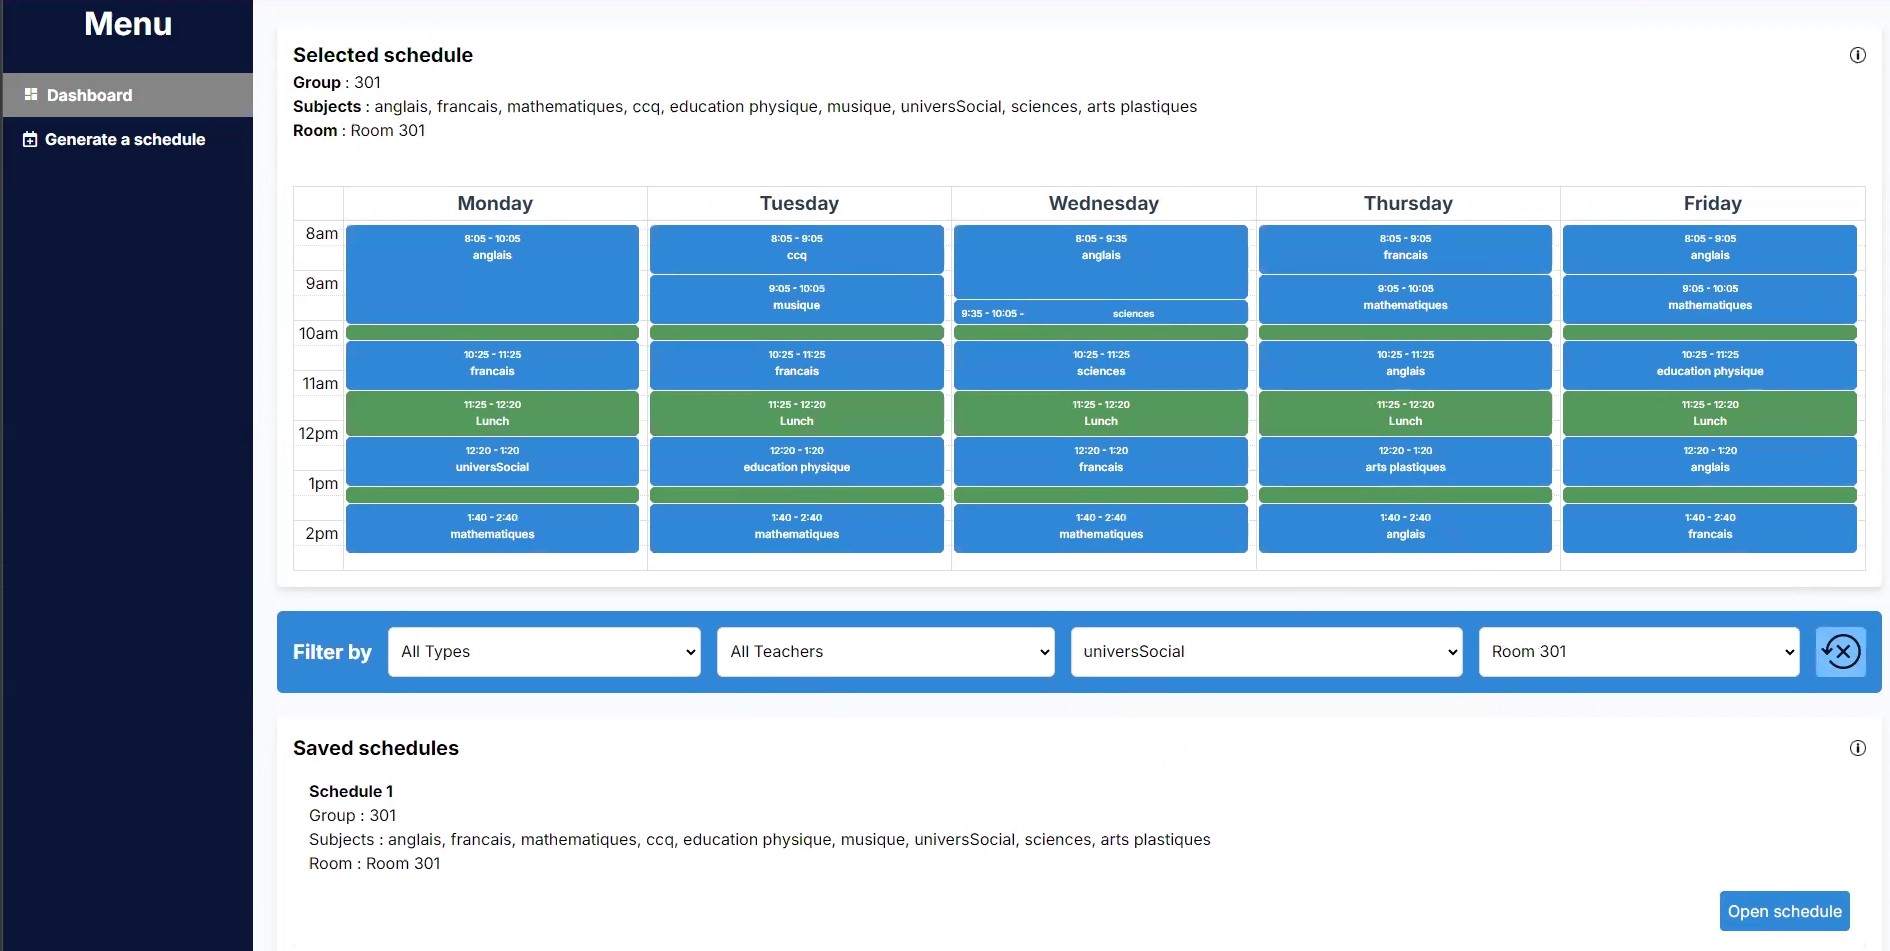
Task: Open the Room 301 filter dropdown
Action: click(x=1639, y=652)
